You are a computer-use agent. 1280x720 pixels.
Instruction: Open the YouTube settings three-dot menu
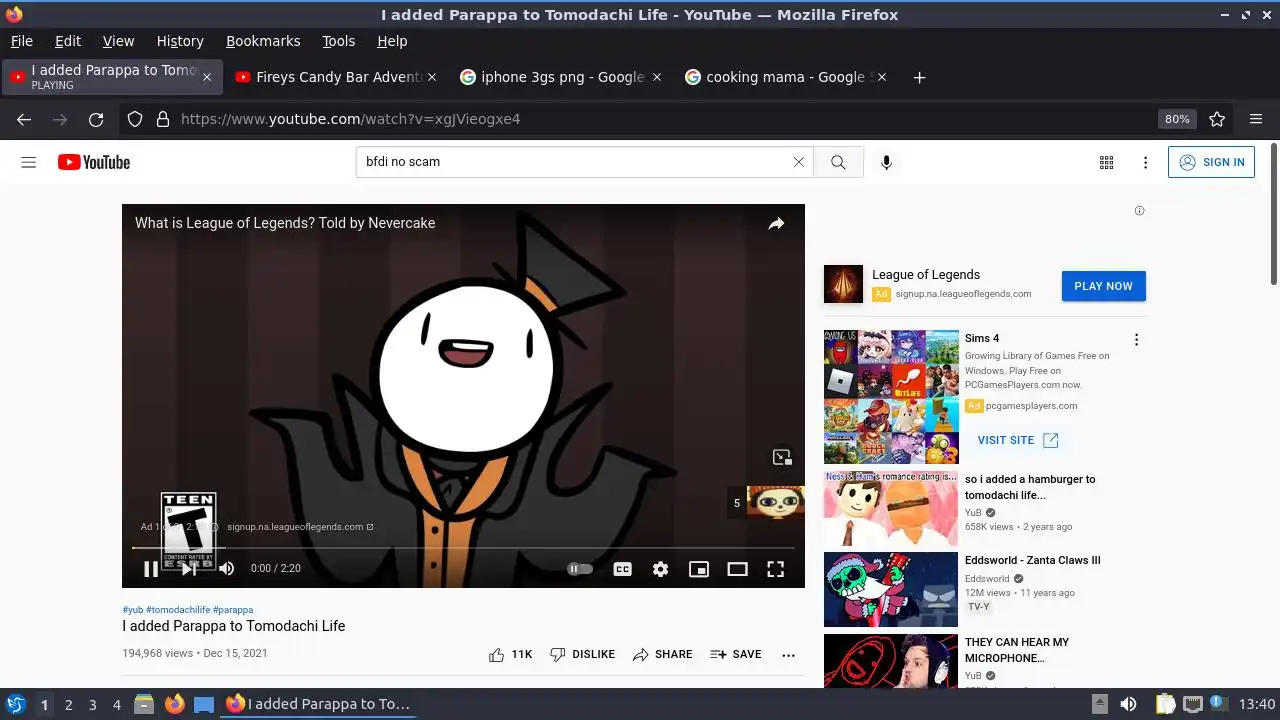[1145, 162]
